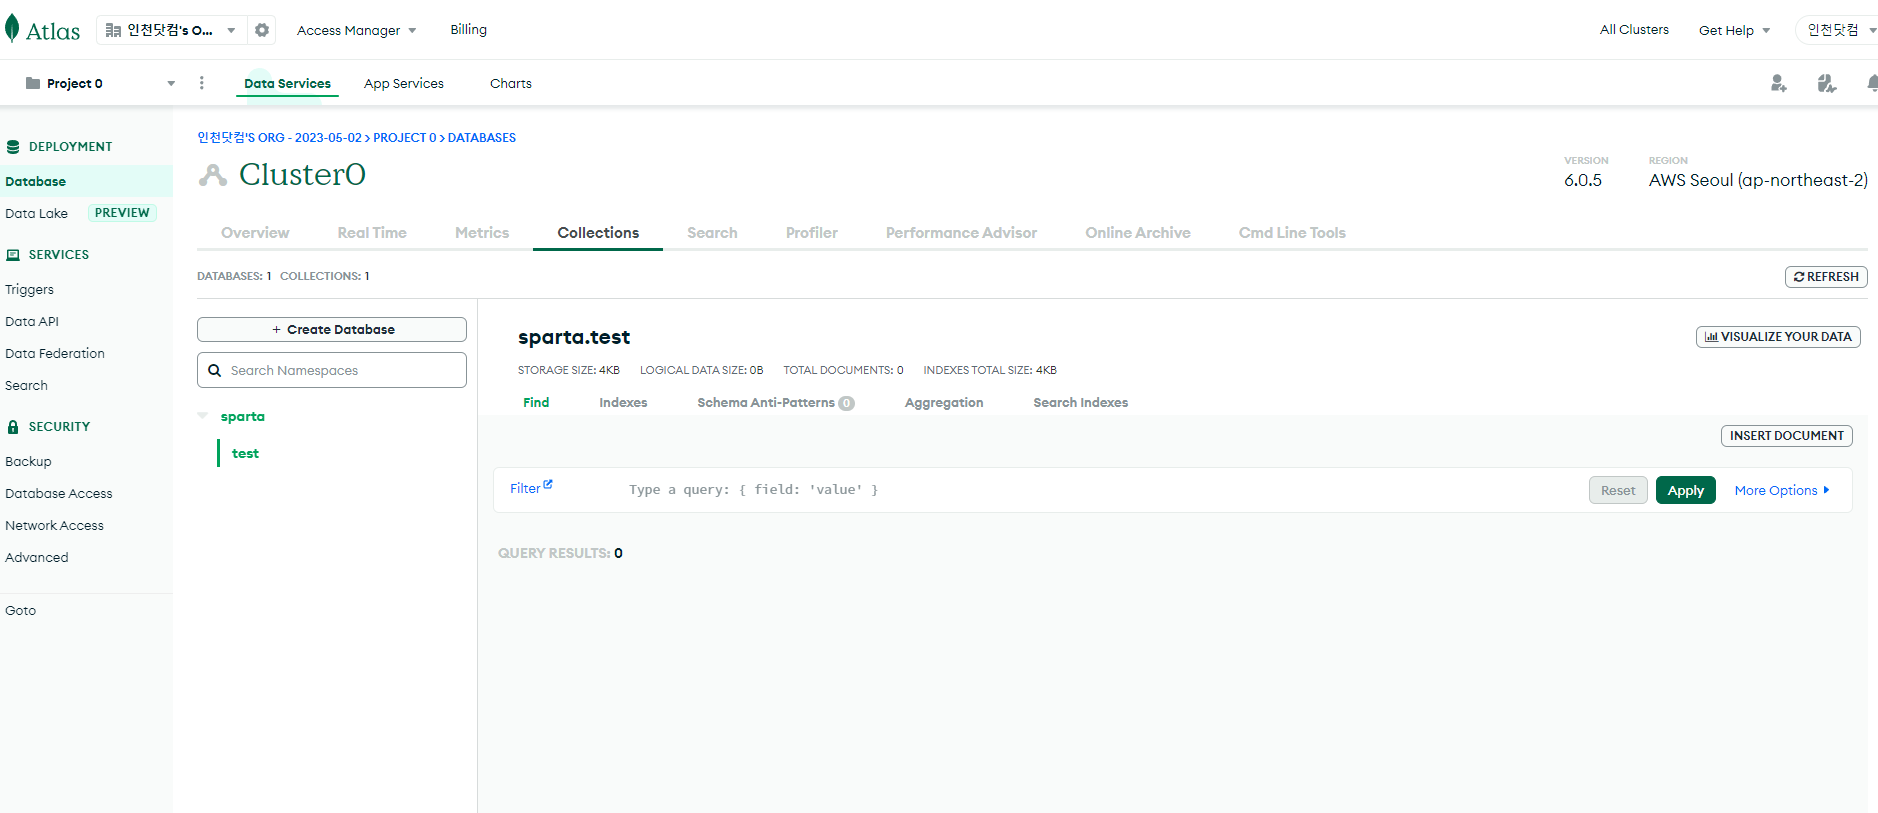The width and height of the screenshot is (1878, 813).
Task: Open the Billing page
Action: (468, 30)
